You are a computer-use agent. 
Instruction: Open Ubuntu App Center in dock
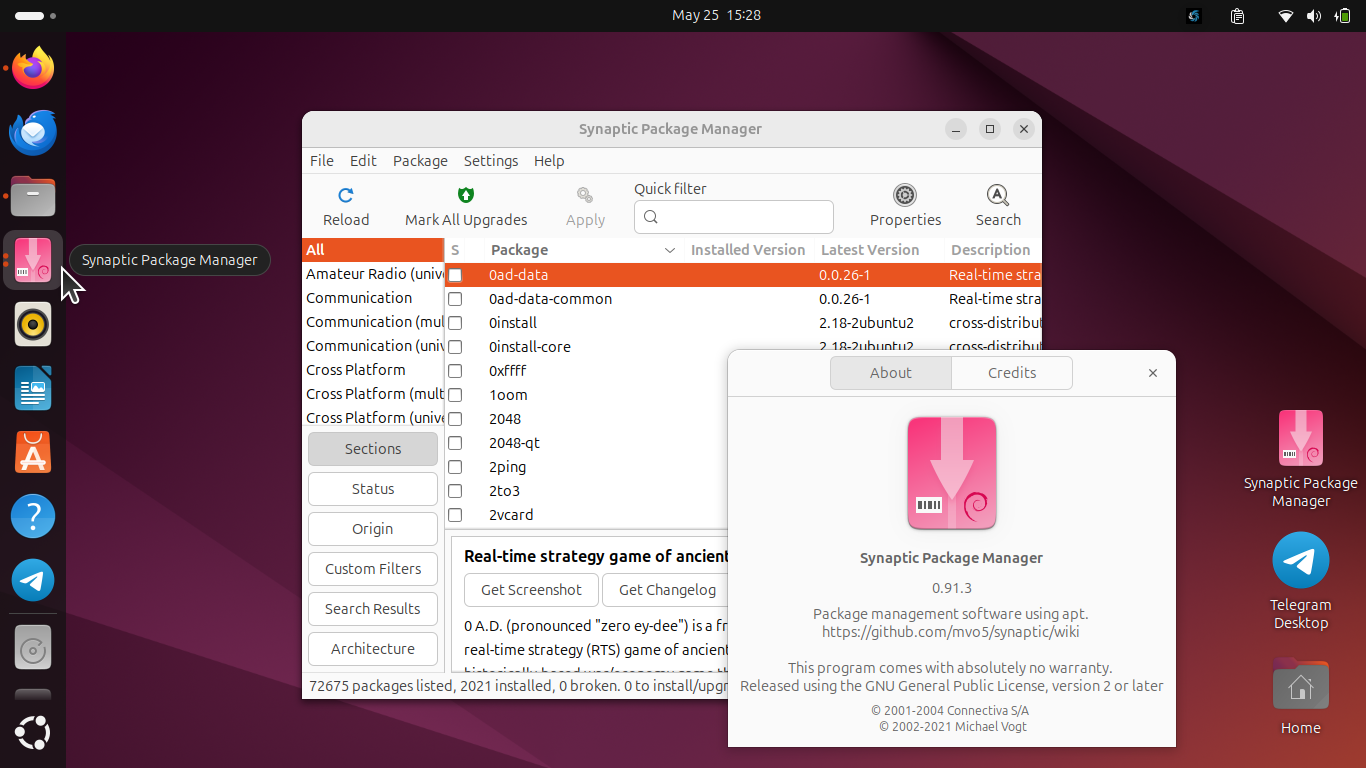33,453
